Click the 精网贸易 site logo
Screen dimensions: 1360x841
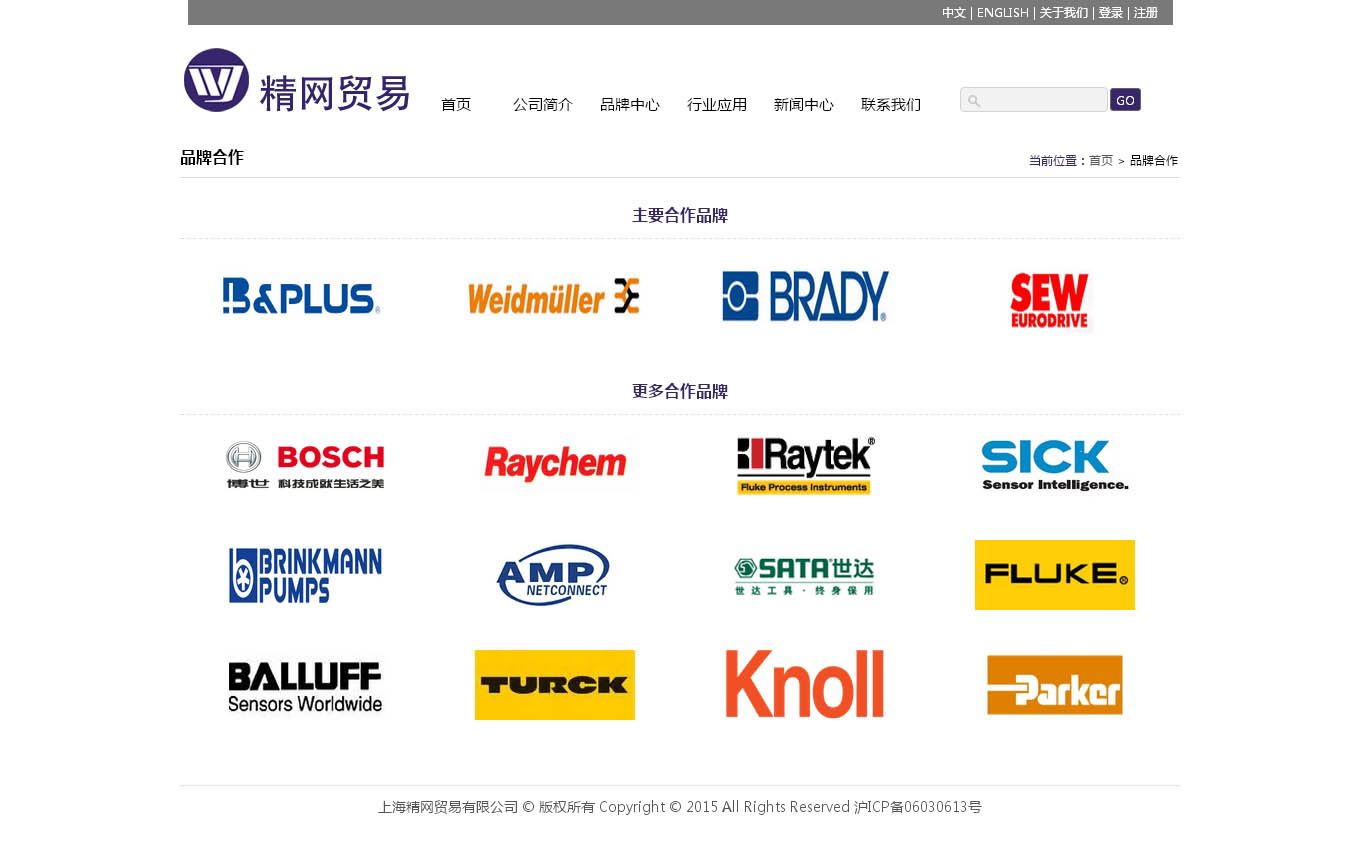pos(296,80)
